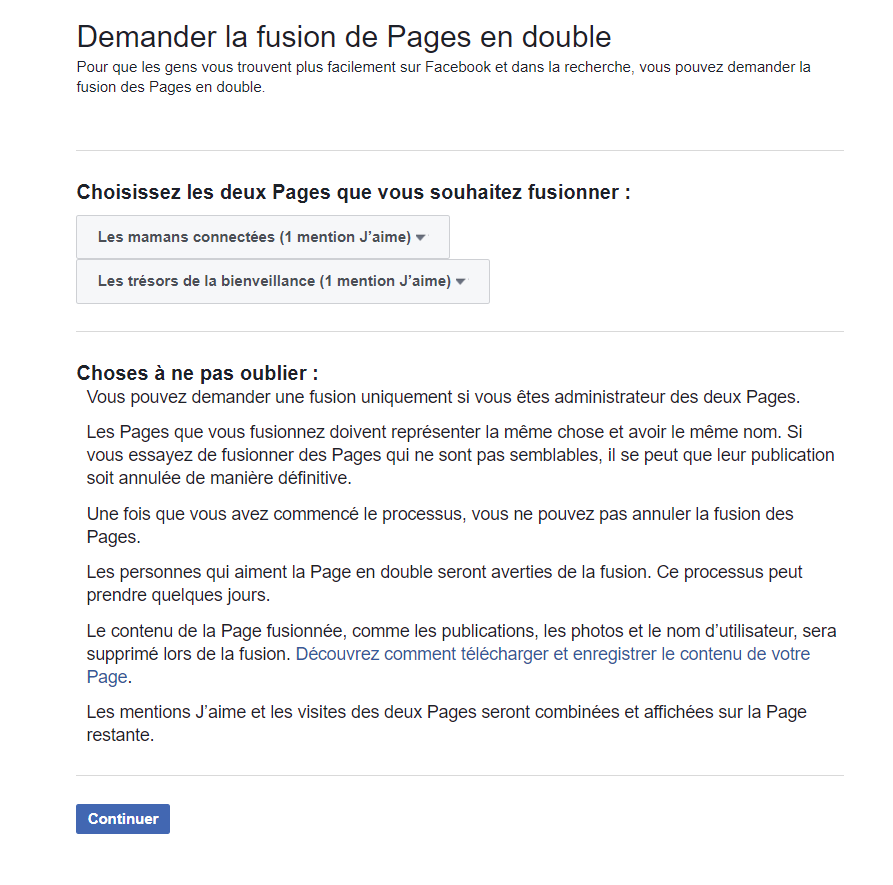Viewport: 893px width, 885px height.
Task: Click the paragraph starting Le contenu de la Page fusionnée
Action: pos(461,654)
